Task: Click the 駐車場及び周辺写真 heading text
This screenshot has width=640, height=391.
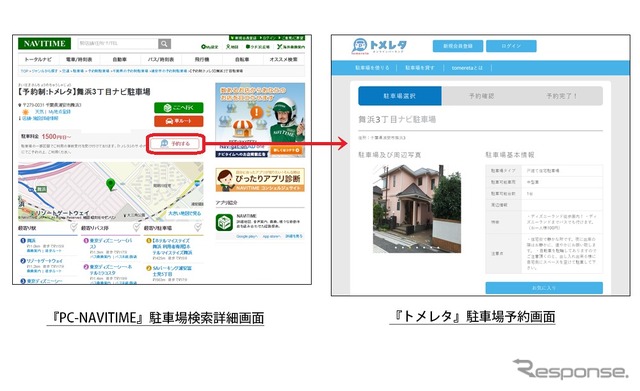Action: click(390, 155)
